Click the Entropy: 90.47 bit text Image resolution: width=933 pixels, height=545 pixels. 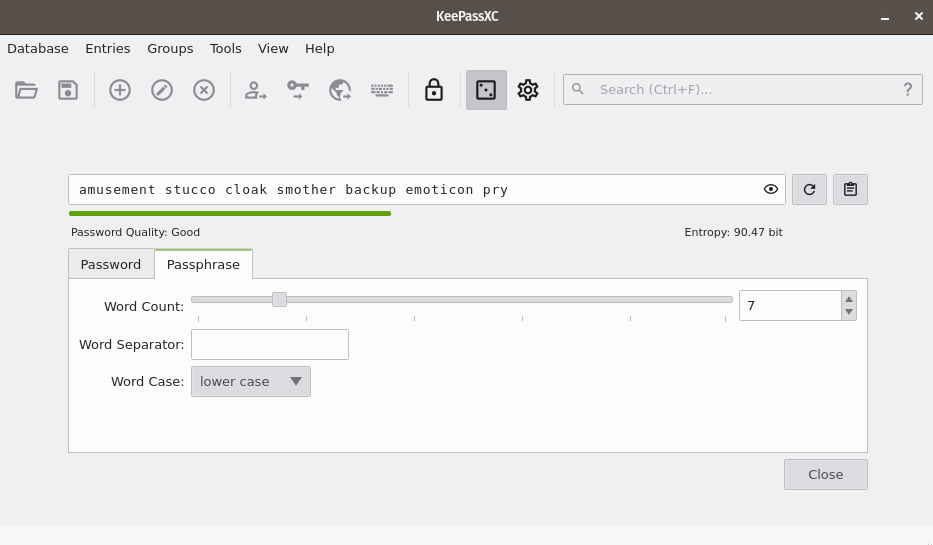tap(733, 232)
